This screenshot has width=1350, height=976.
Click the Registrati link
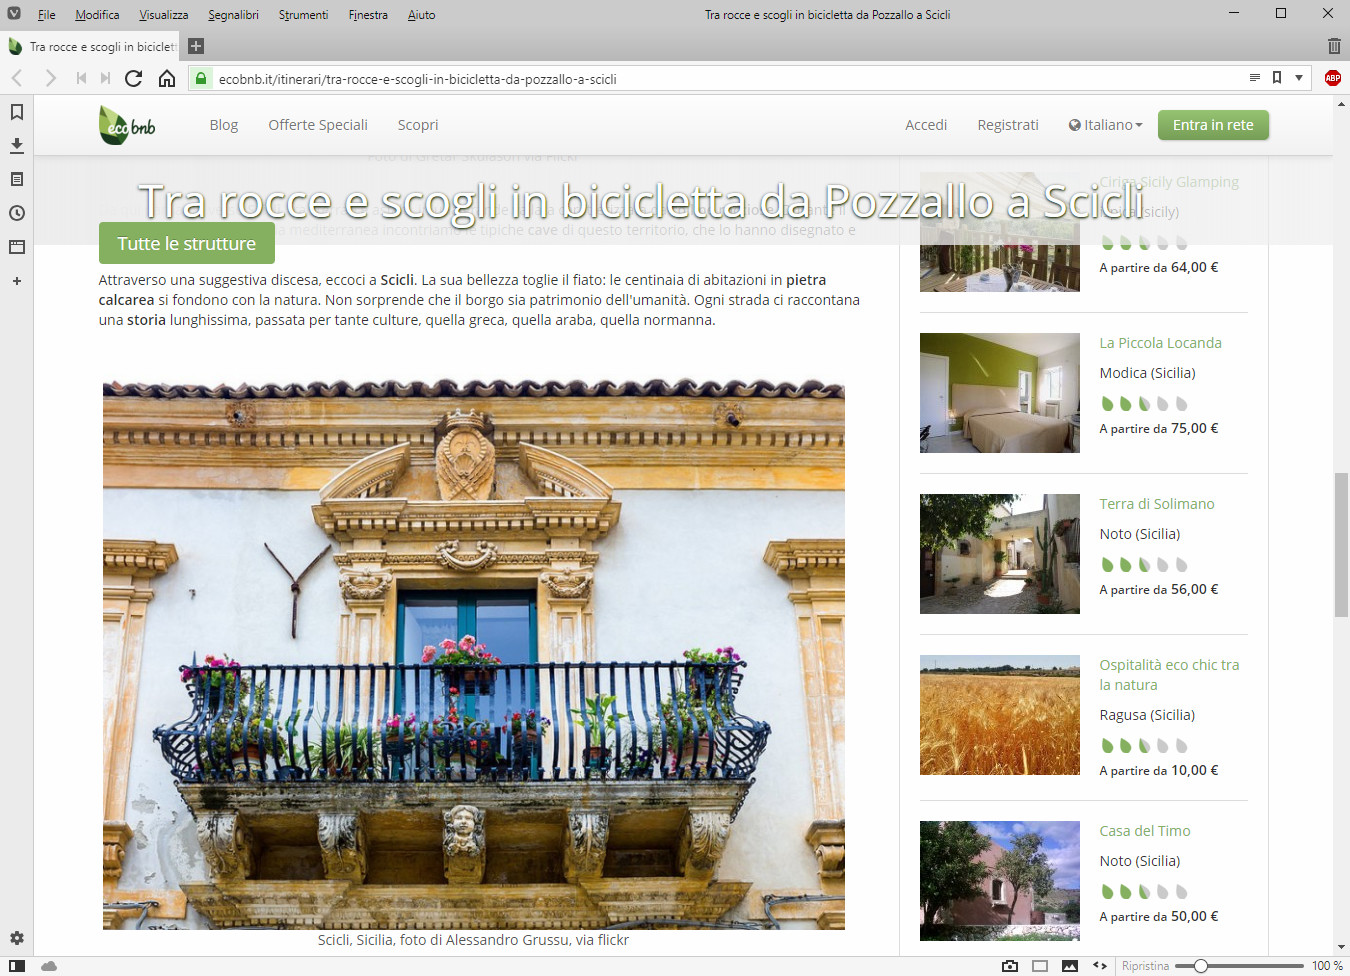click(1008, 125)
